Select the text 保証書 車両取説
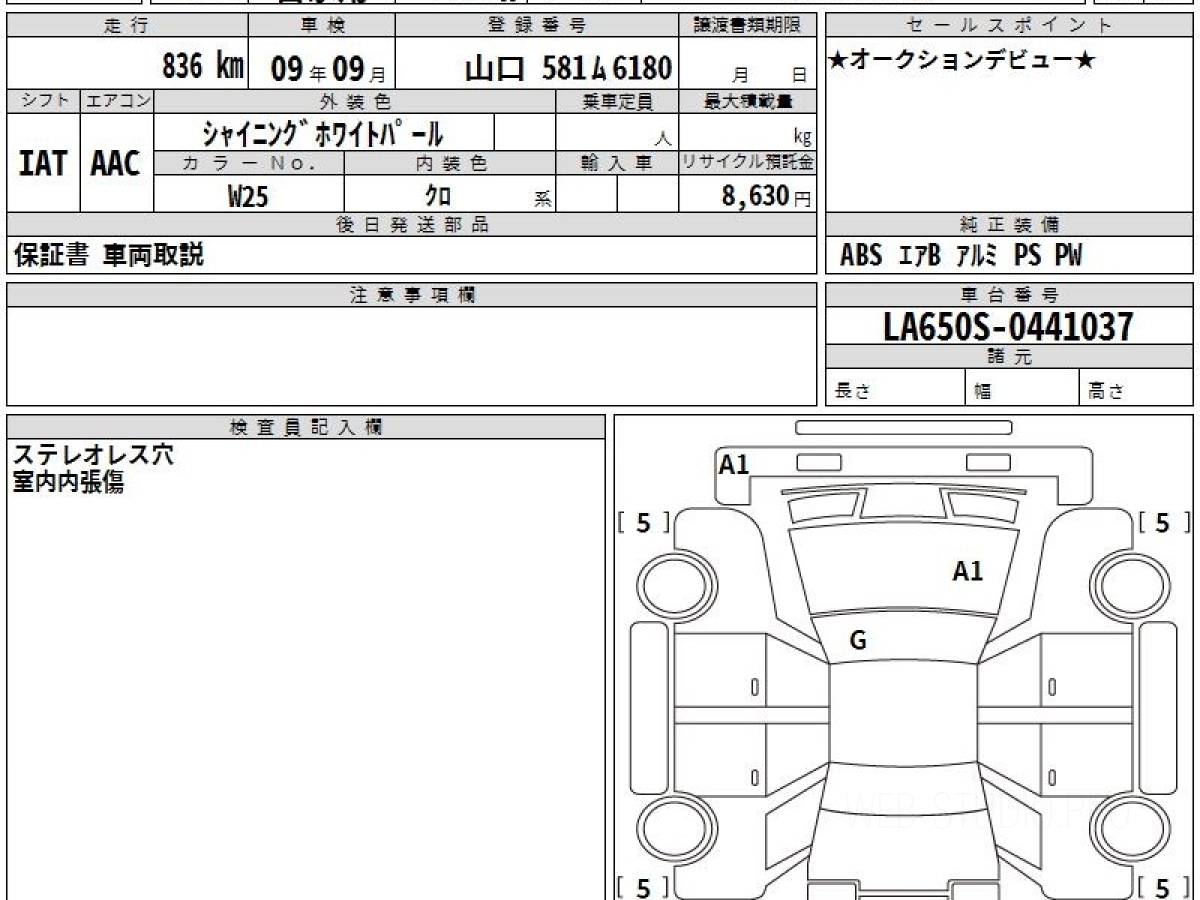1200x900 pixels. pyautogui.click(x=109, y=255)
